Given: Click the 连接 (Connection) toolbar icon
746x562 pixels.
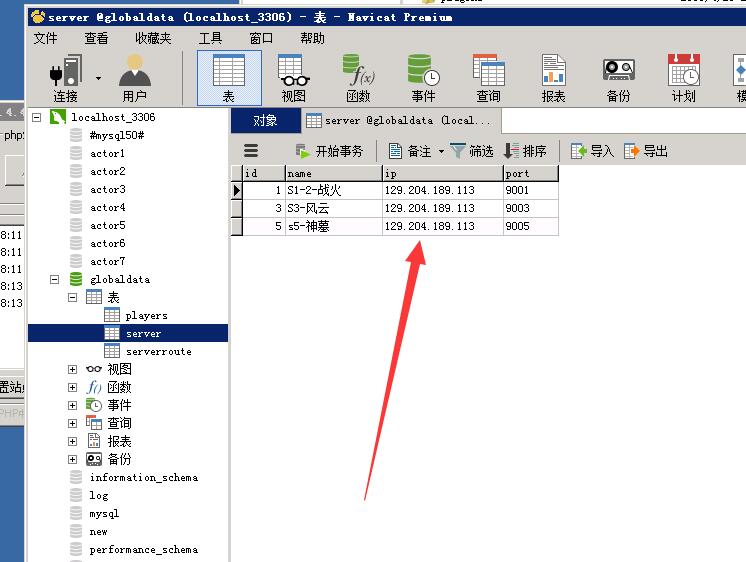Looking at the screenshot, I should (65, 78).
